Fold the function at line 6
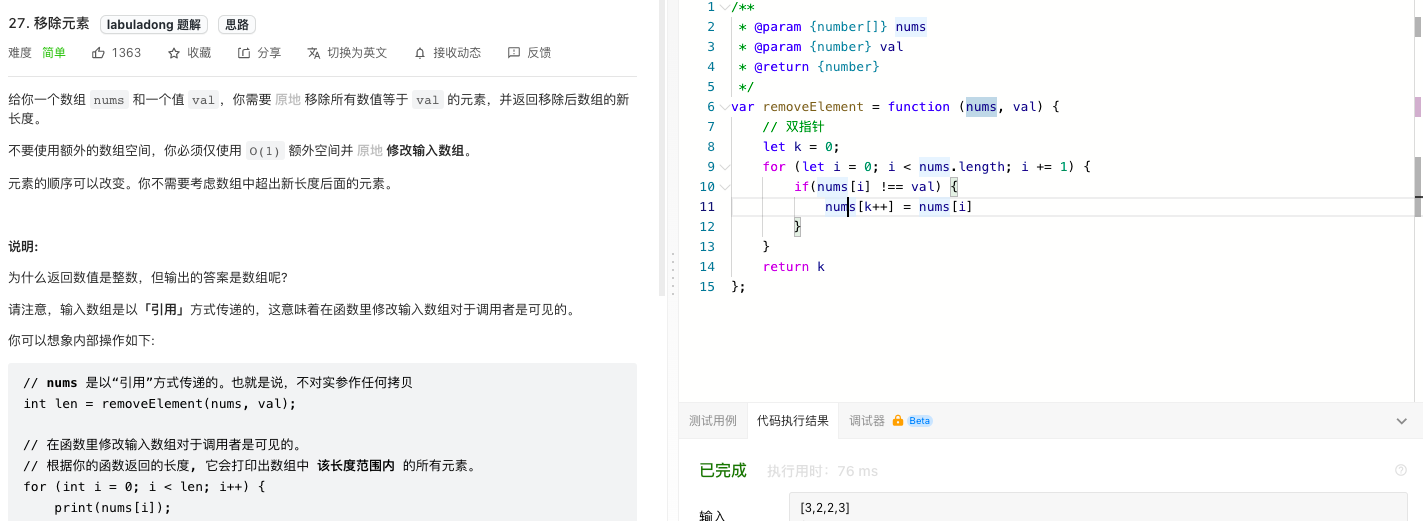This screenshot has height=521, width=1423. click(725, 106)
